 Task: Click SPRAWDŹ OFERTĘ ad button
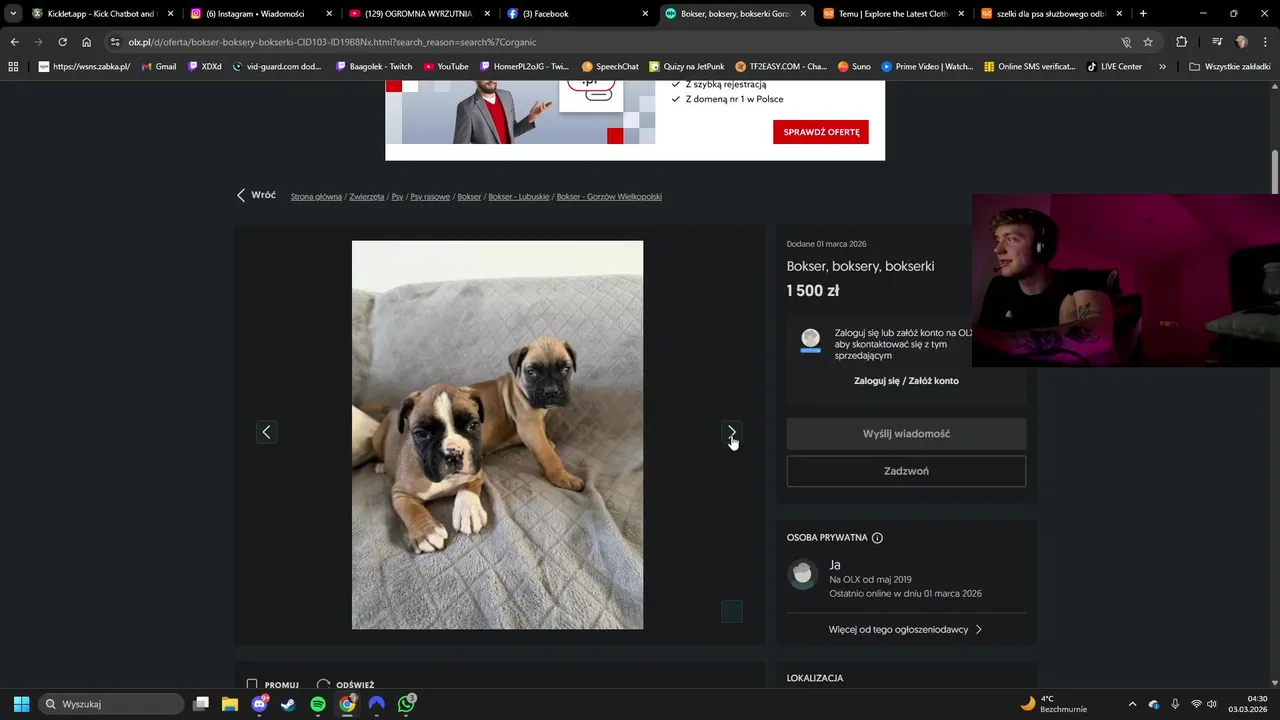coord(821,132)
